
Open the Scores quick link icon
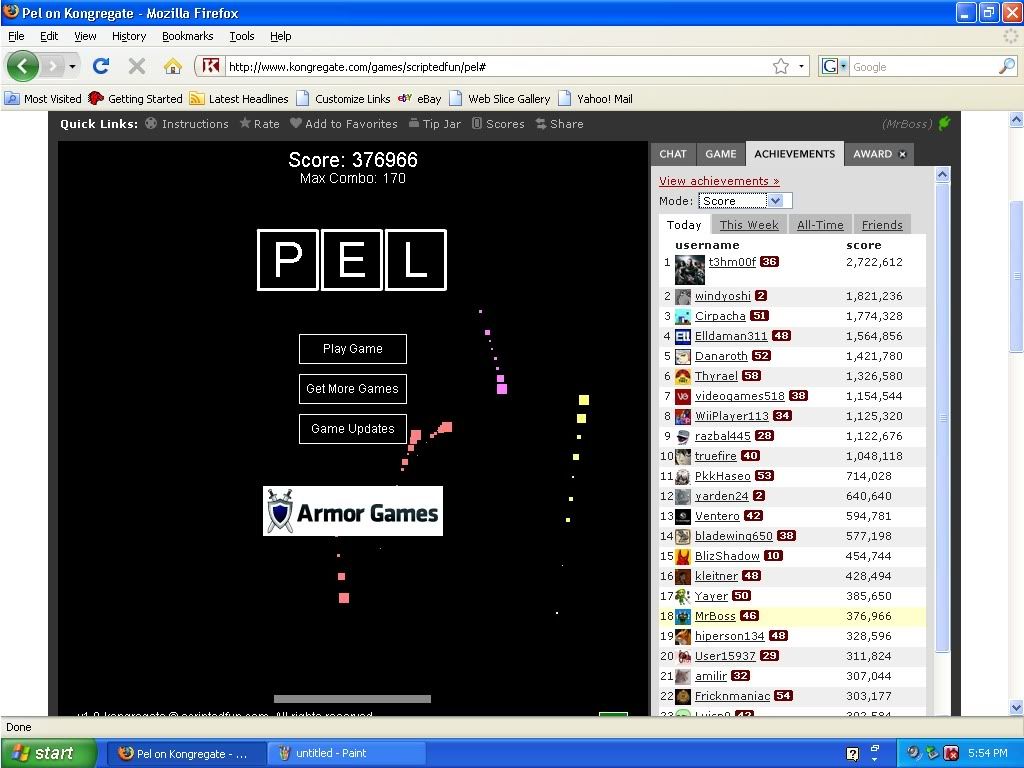(477, 123)
